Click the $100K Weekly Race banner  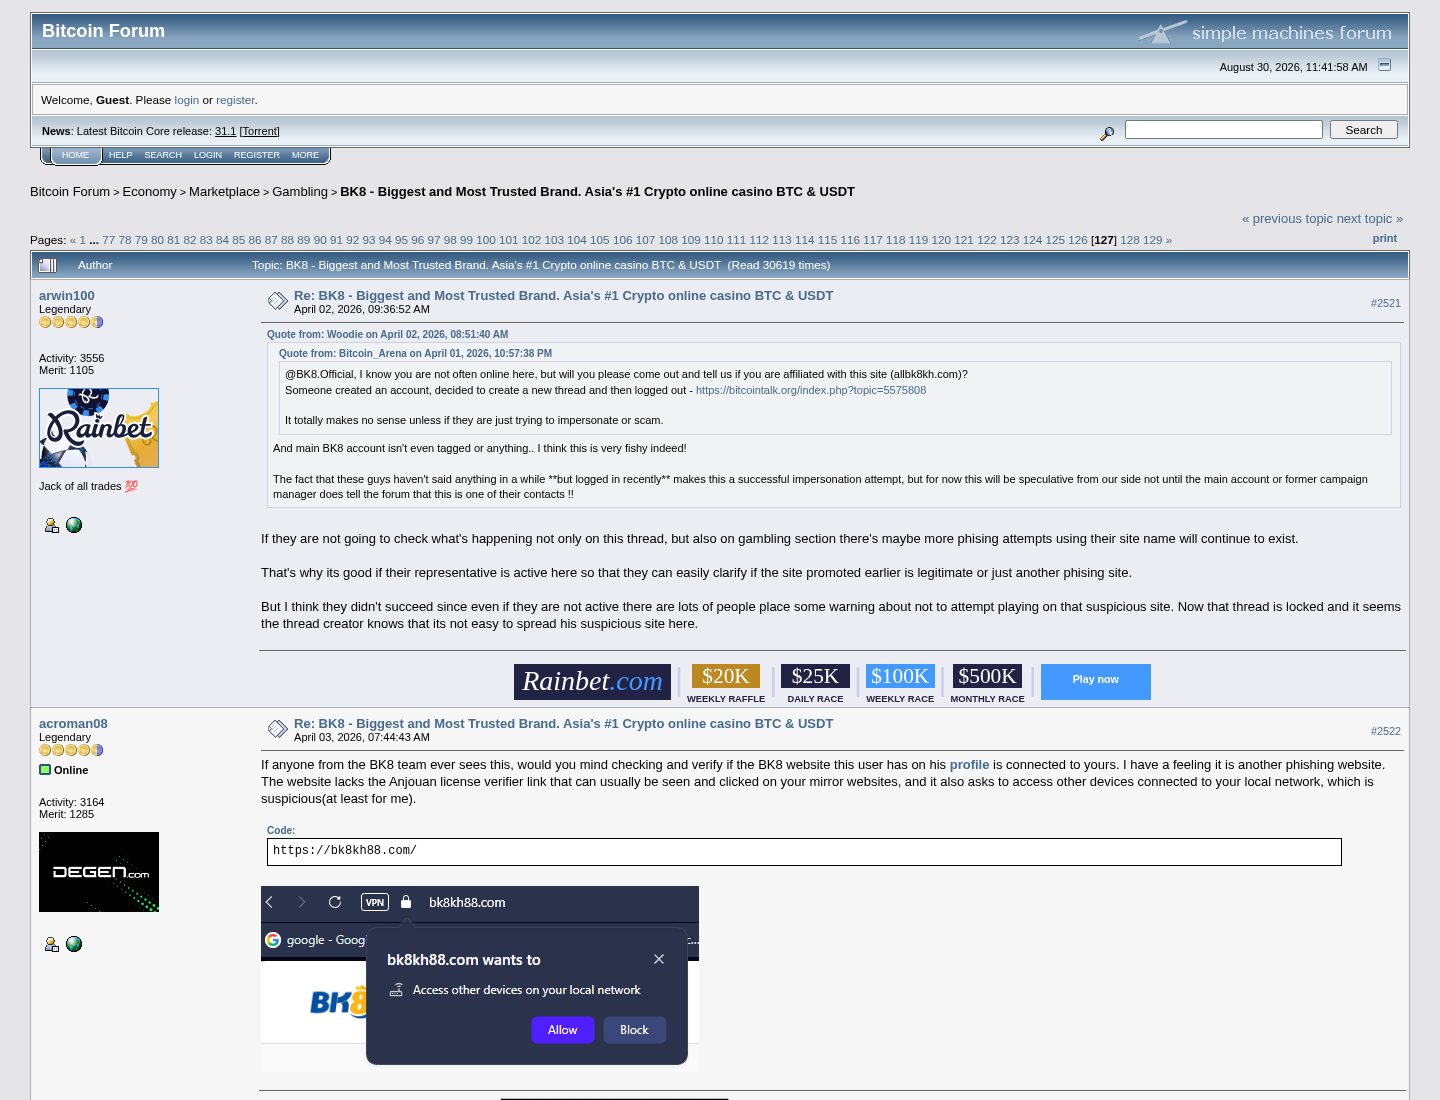click(x=900, y=684)
